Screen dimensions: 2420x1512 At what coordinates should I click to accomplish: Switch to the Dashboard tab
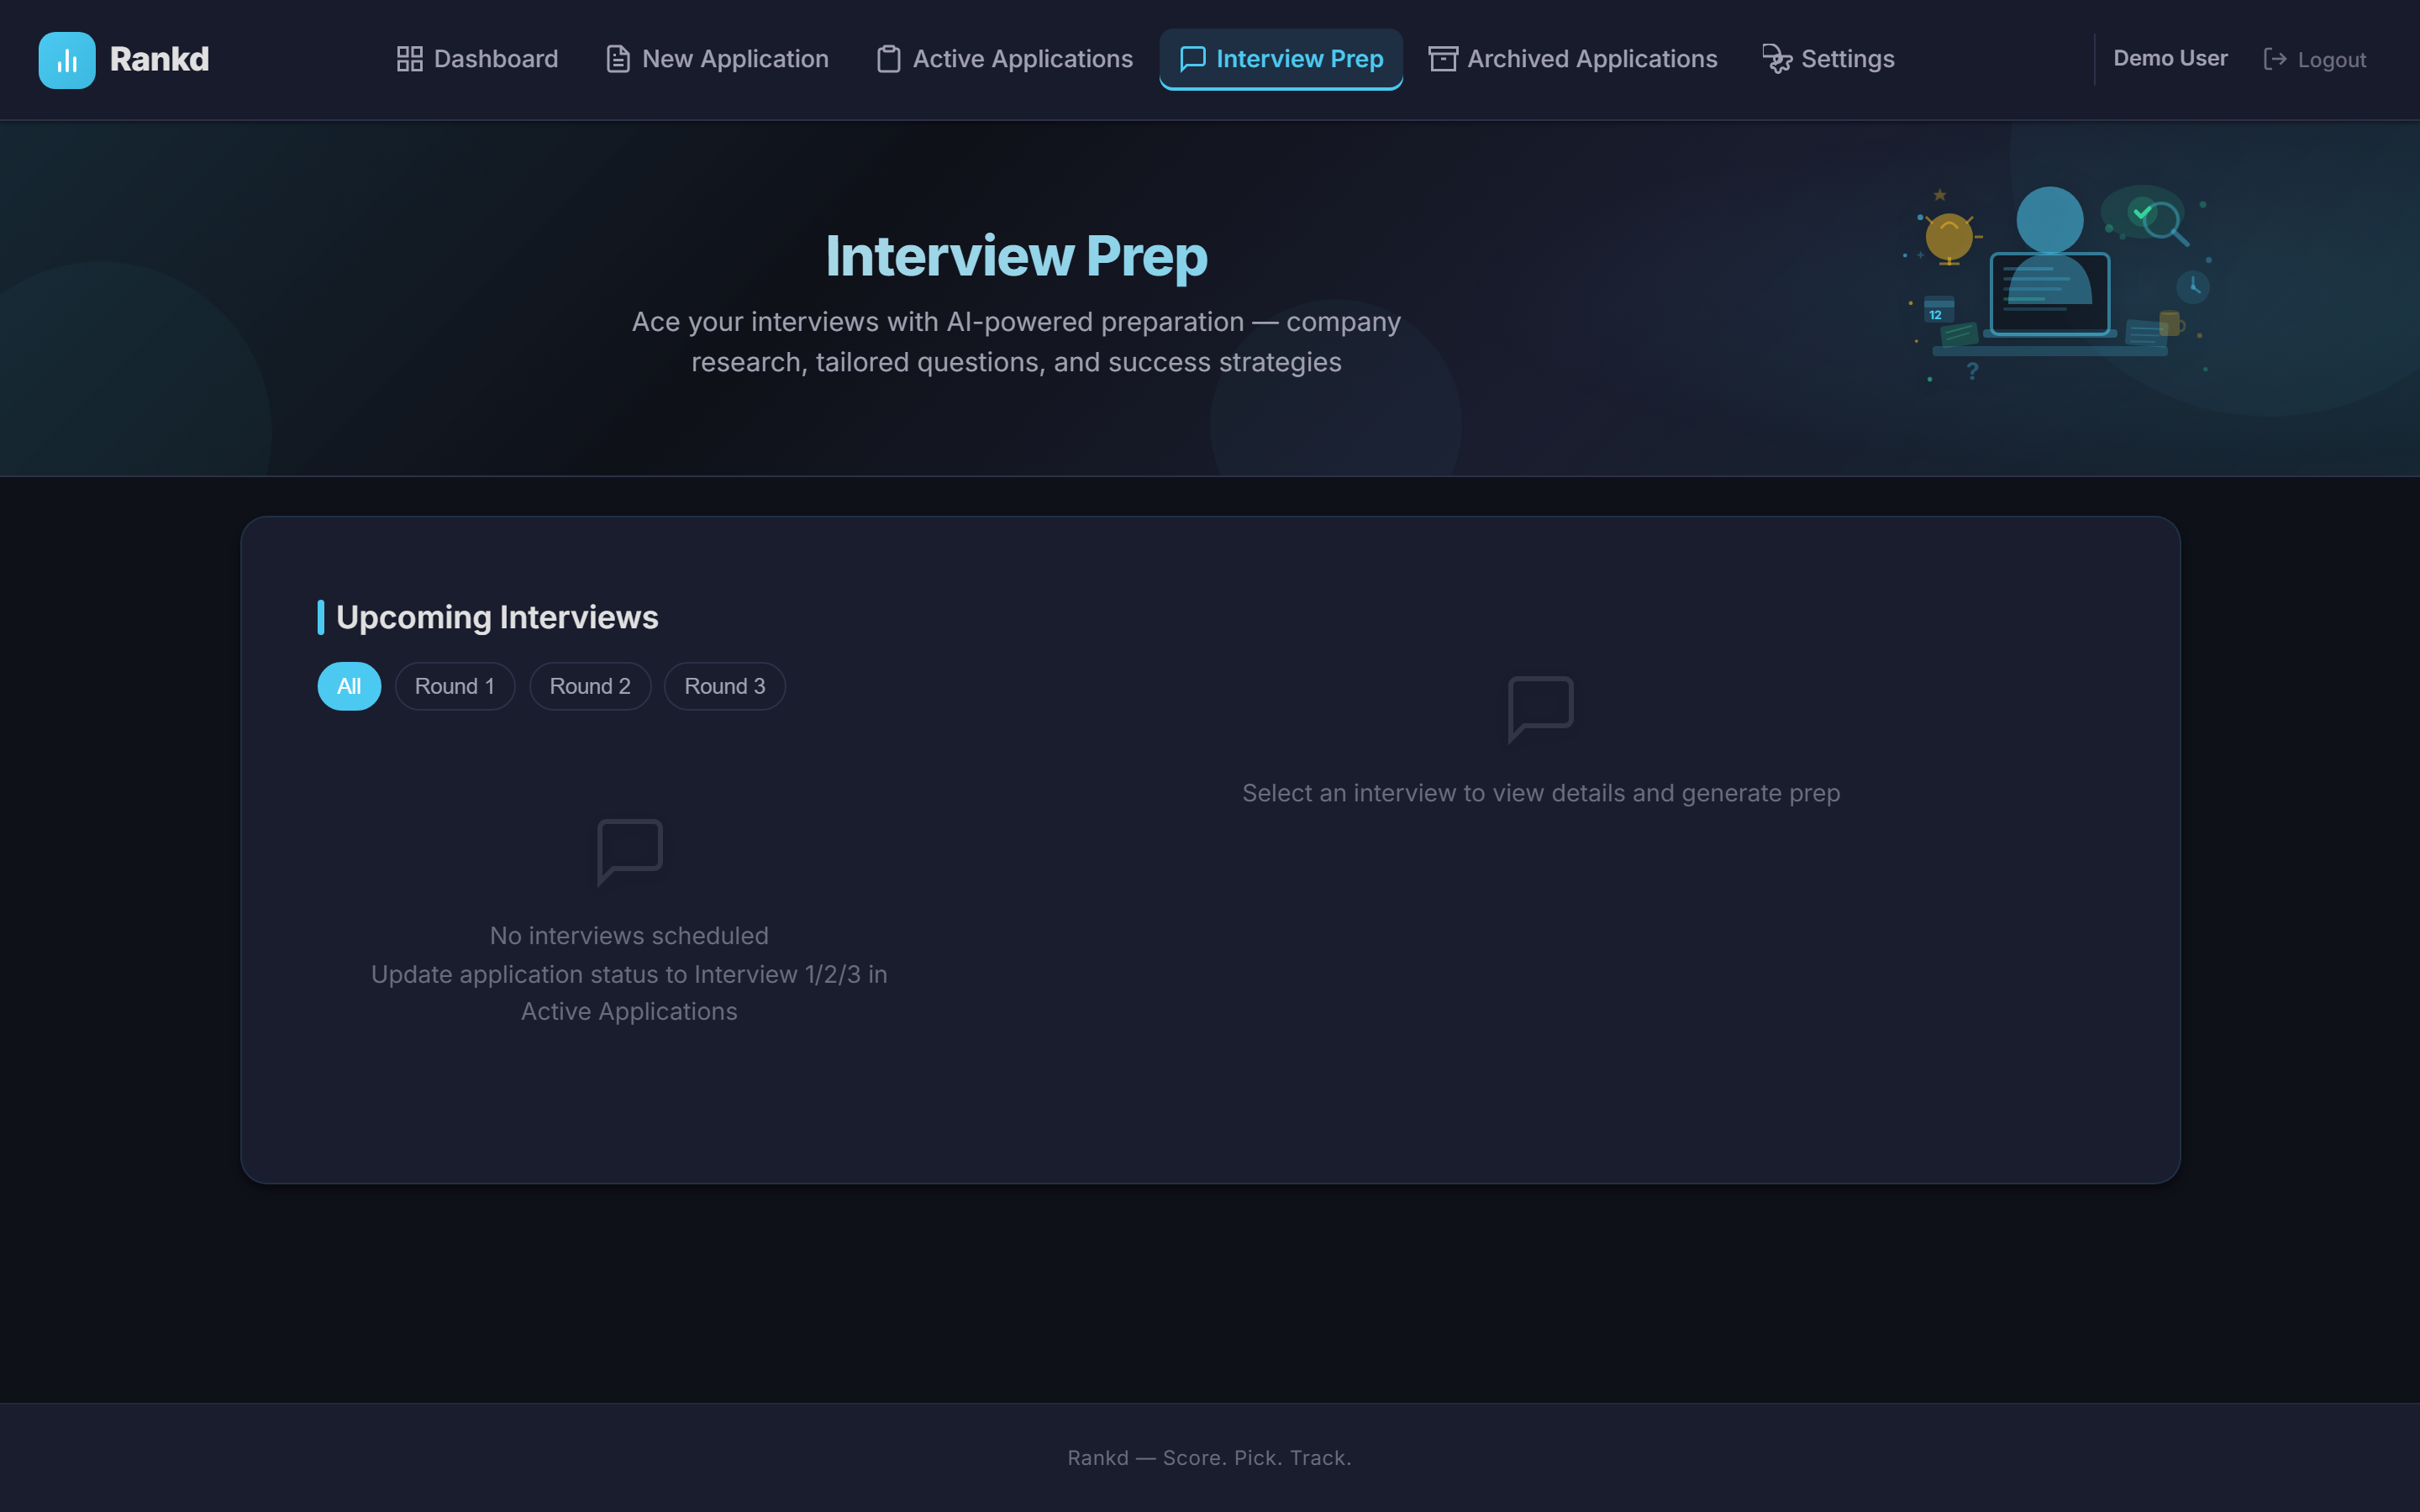point(477,58)
